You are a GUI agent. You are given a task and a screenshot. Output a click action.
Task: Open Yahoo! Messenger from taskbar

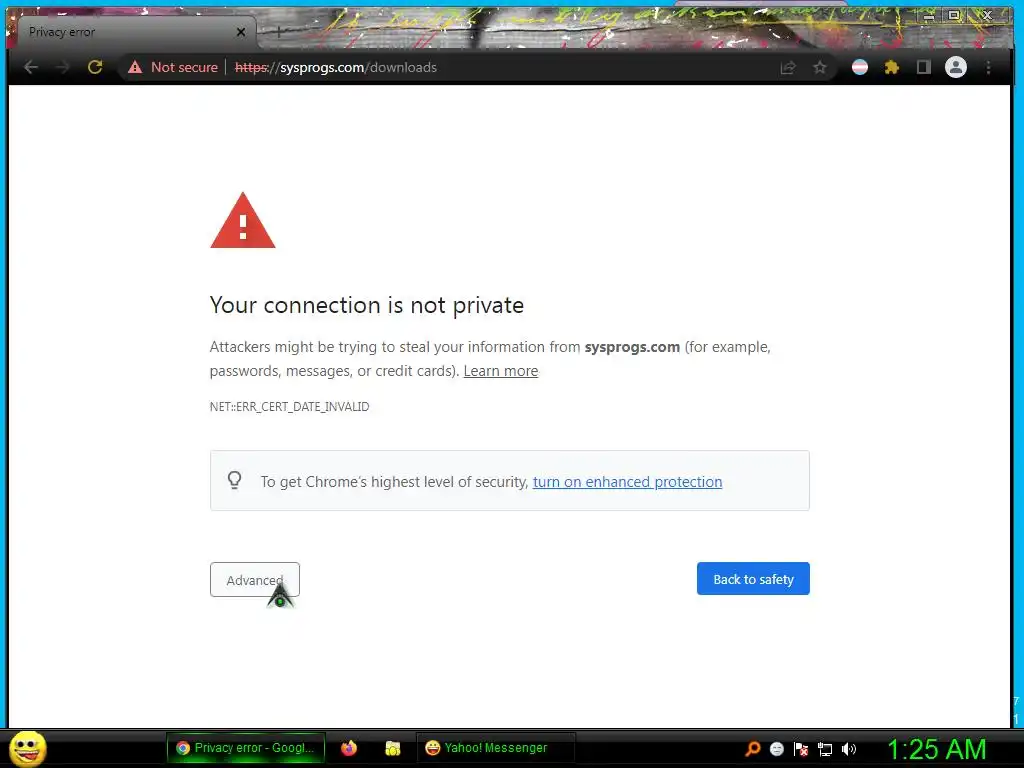[x=496, y=748]
